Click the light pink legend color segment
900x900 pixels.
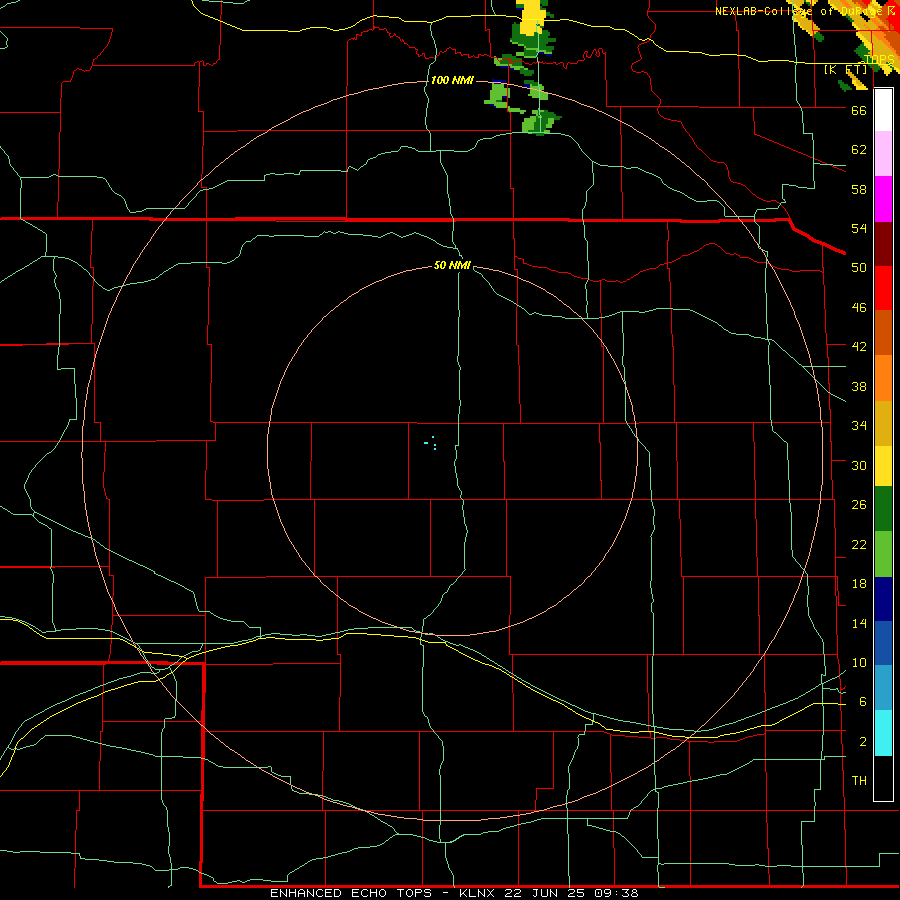point(883,154)
